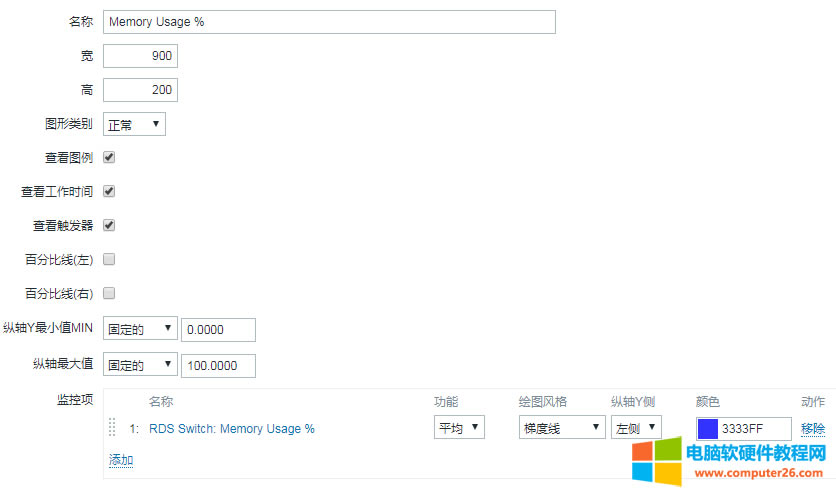Click the drag handle for item row 1
This screenshot has width=836, height=493.
[x=112, y=428]
